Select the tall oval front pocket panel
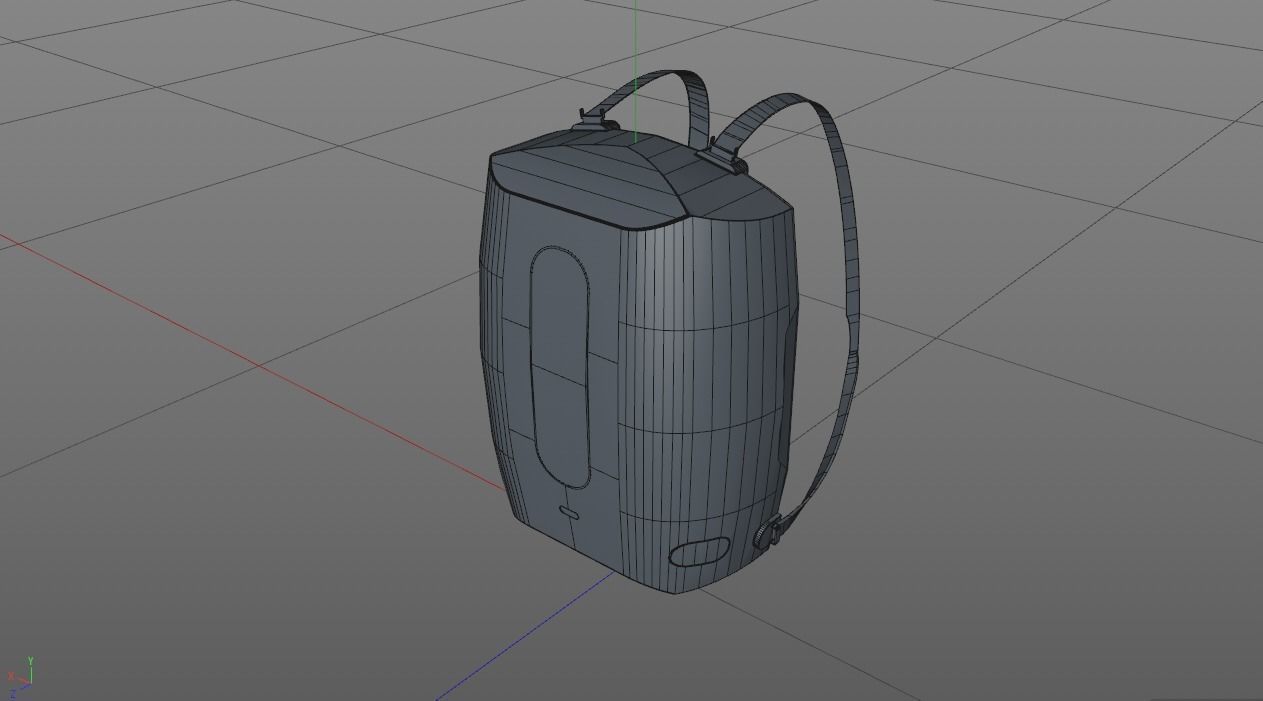Image resolution: width=1263 pixels, height=701 pixels. pyautogui.click(x=560, y=367)
